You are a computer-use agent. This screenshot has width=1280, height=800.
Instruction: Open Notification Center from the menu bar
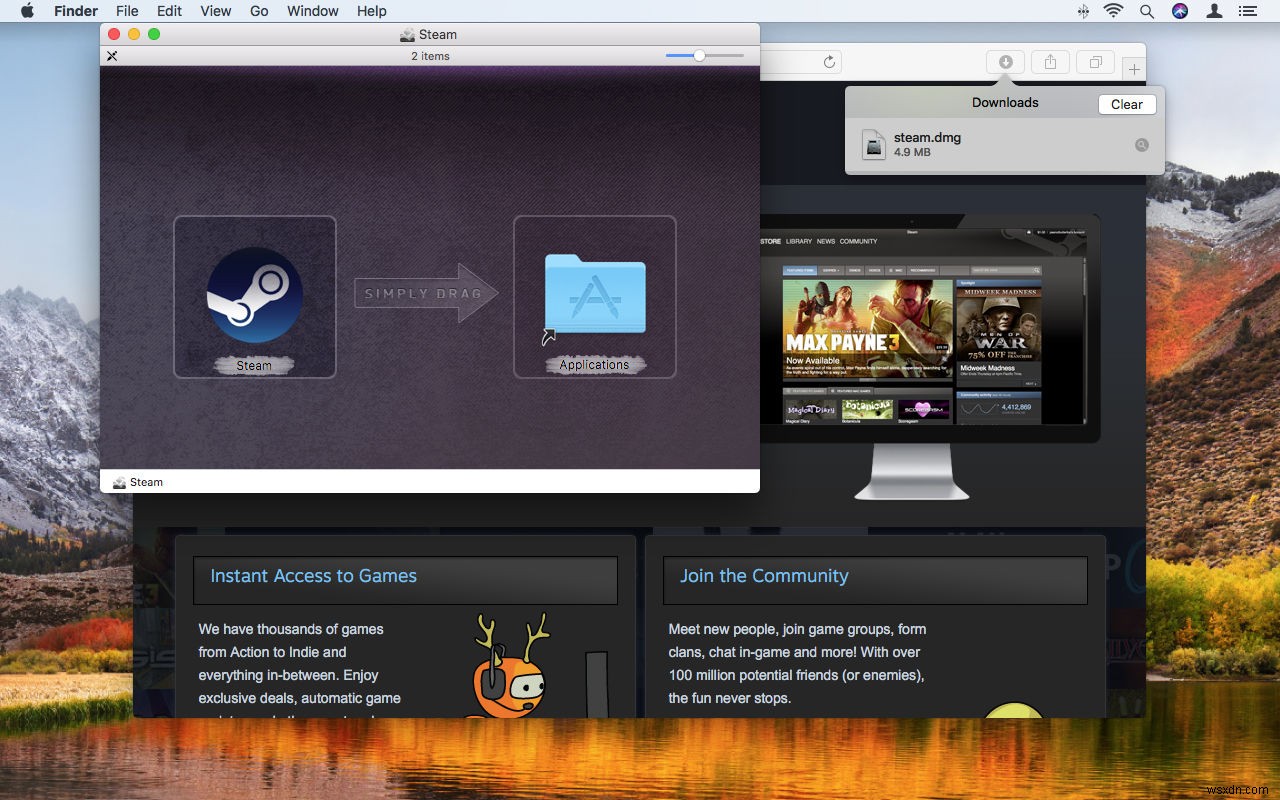pyautogui.click(x=1247, y=11)
